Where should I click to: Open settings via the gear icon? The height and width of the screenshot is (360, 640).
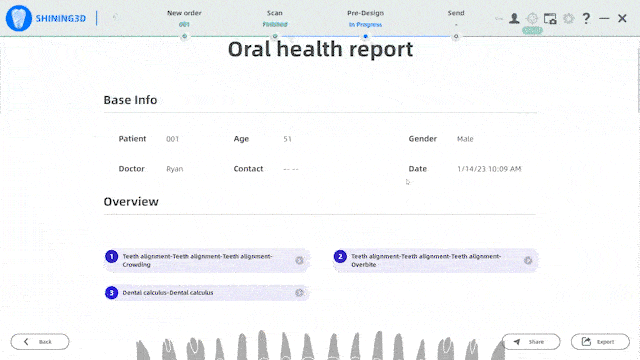[x=569, y=18]
